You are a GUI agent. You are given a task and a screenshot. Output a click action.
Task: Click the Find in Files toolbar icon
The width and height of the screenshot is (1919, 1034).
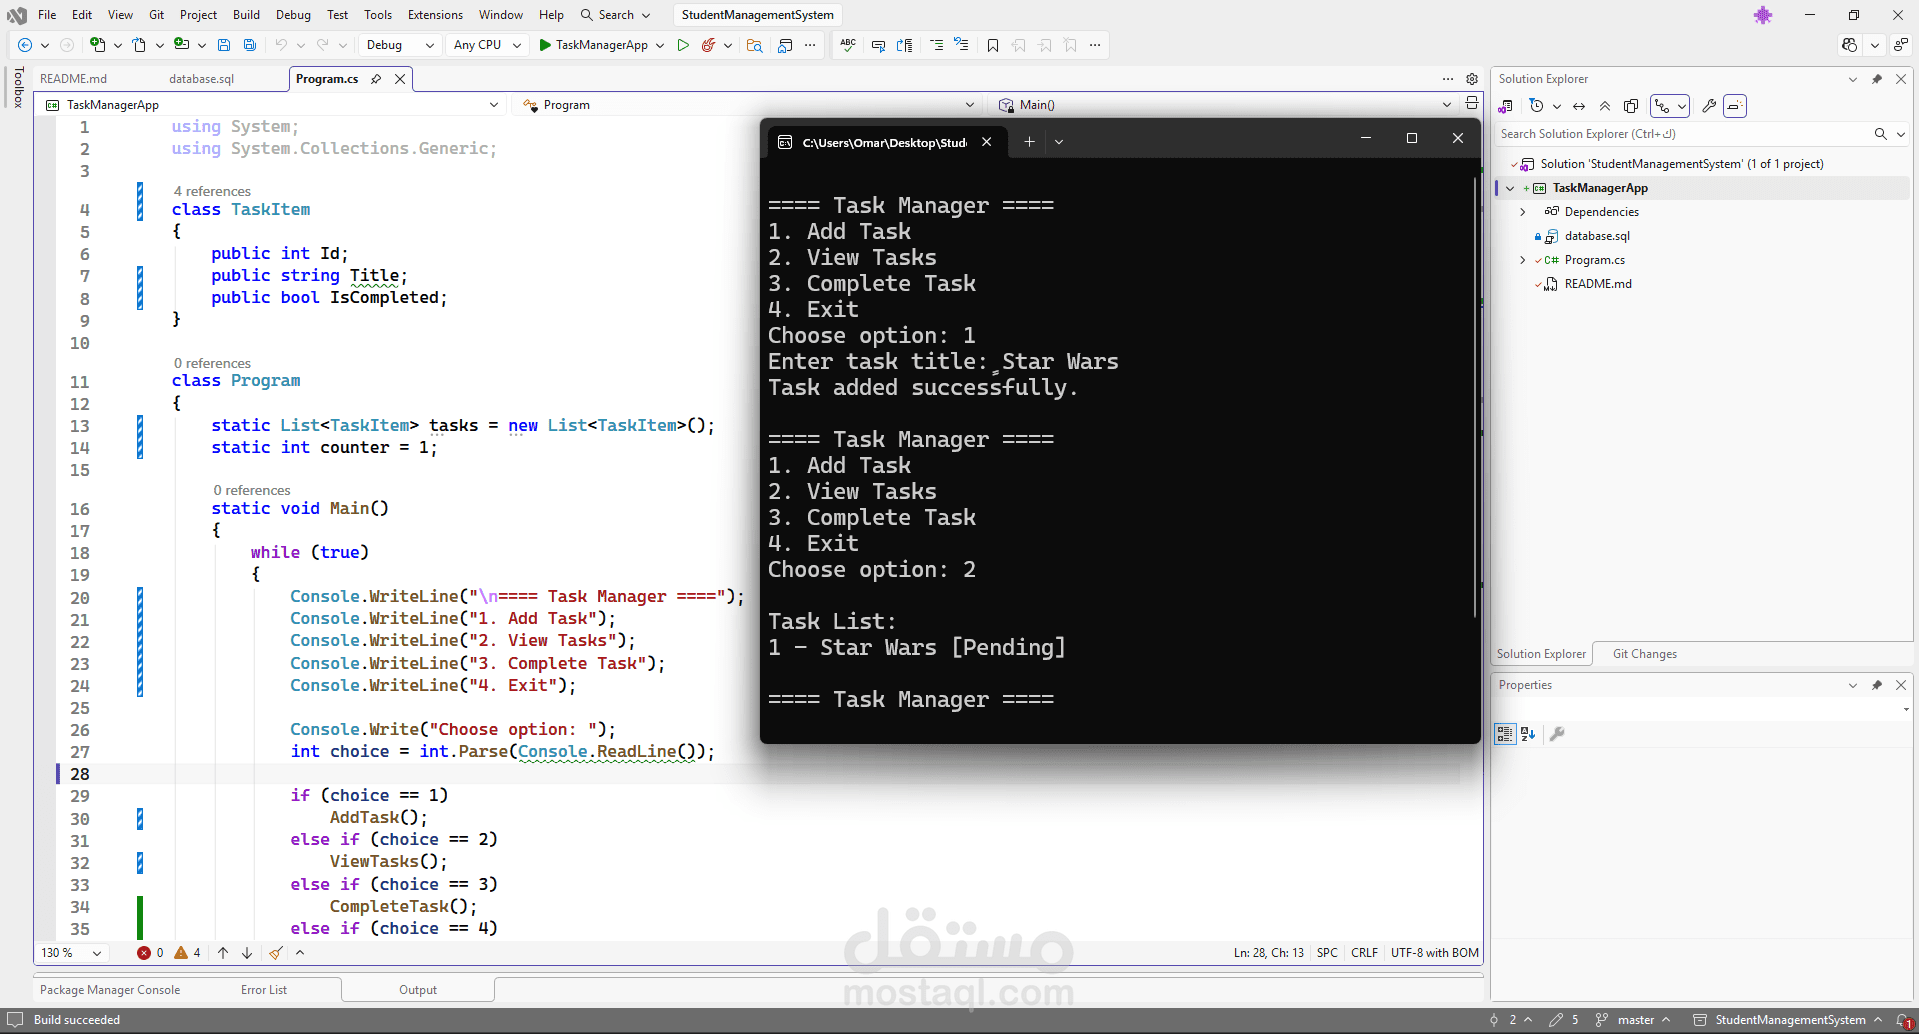click(755, 45)
